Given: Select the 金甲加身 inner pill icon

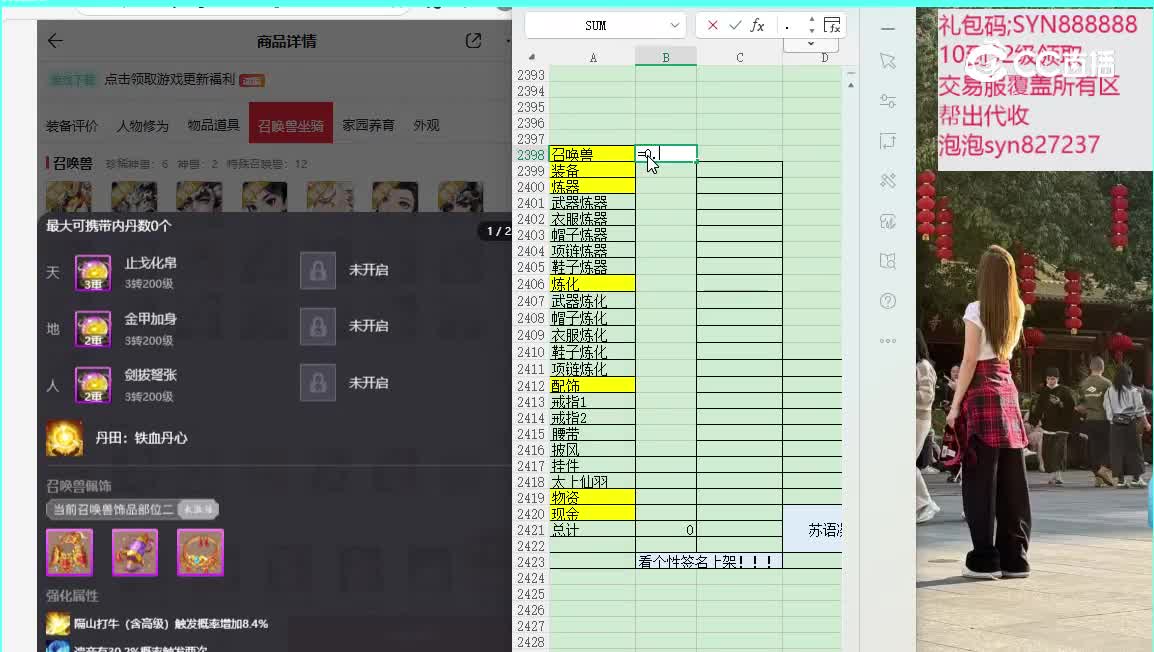Looking at the screenshot, I should [x=93, y=329].
